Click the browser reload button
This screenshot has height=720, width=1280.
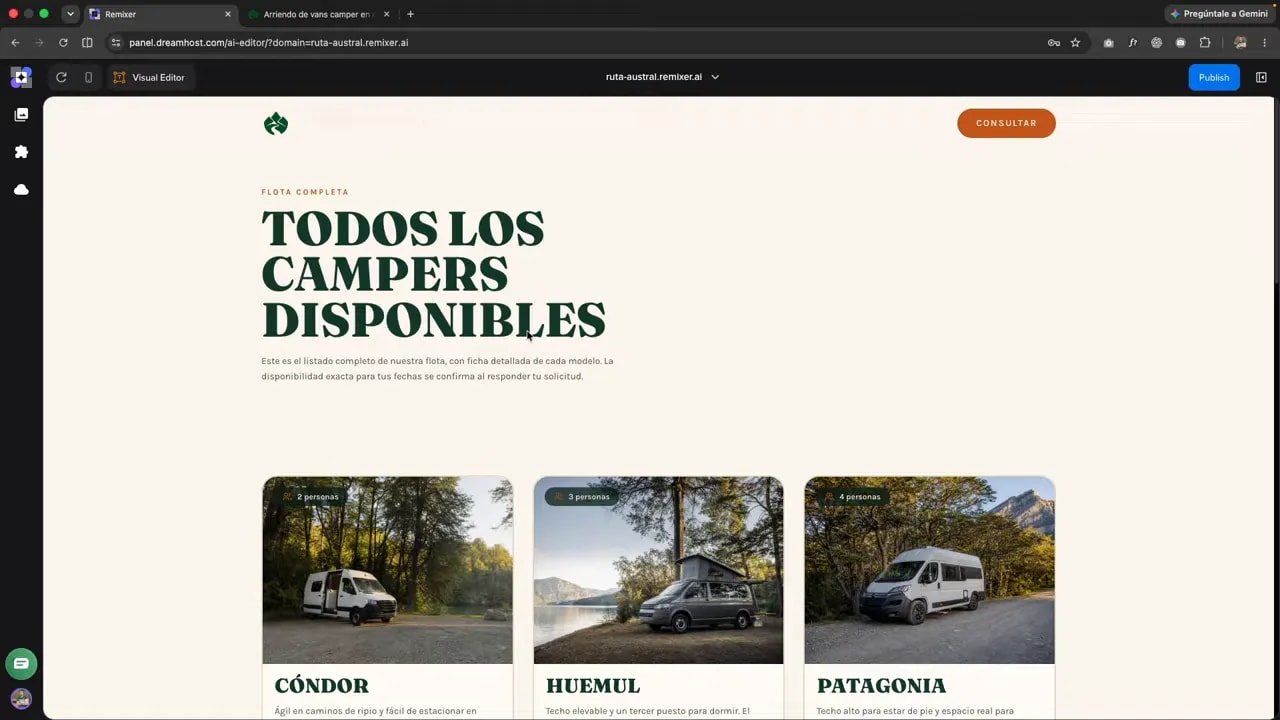click(x=63, y=43)
